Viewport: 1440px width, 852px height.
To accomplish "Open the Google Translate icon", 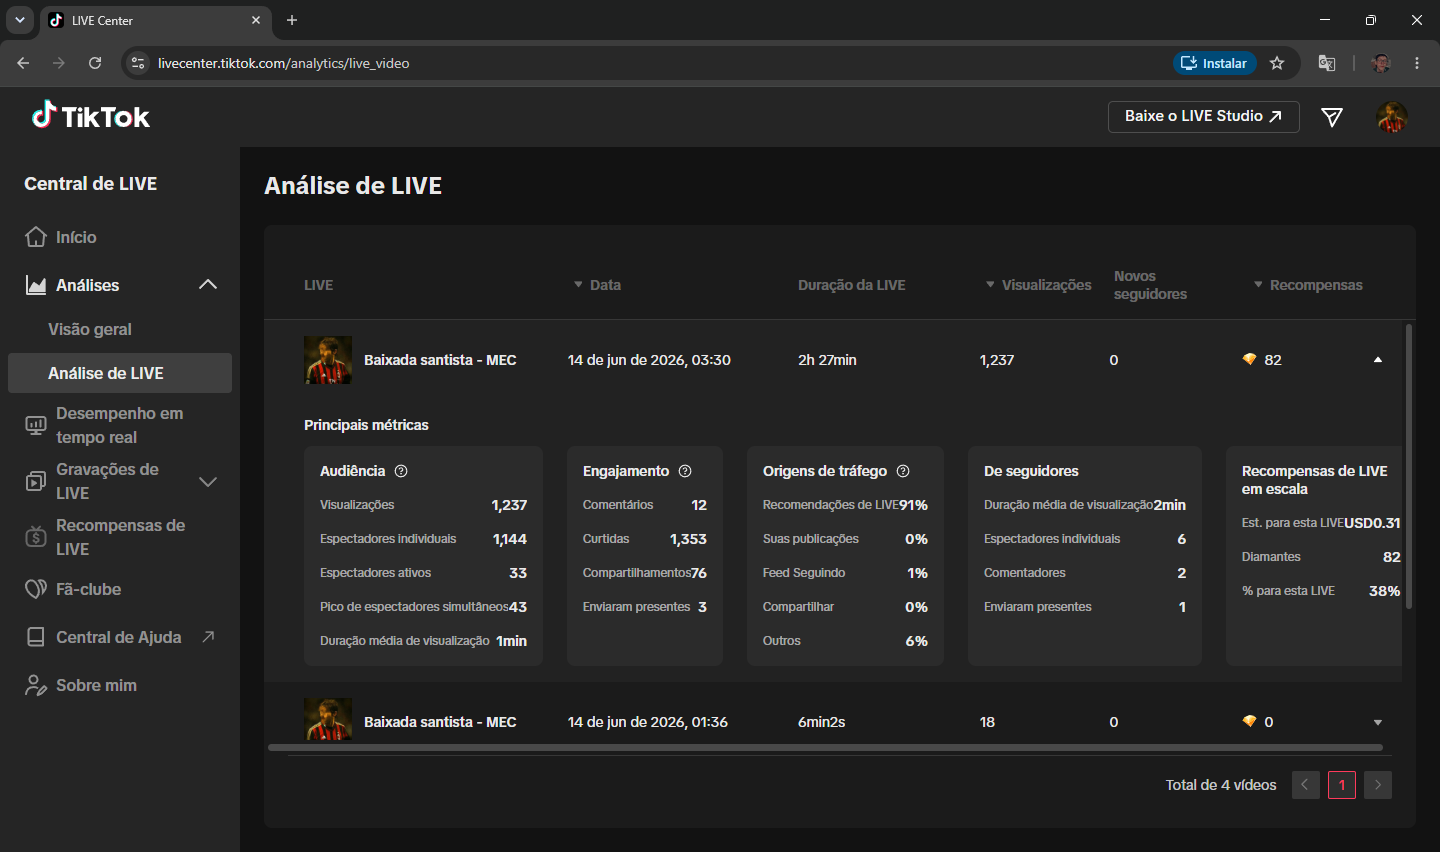I will pos(1327,63).
